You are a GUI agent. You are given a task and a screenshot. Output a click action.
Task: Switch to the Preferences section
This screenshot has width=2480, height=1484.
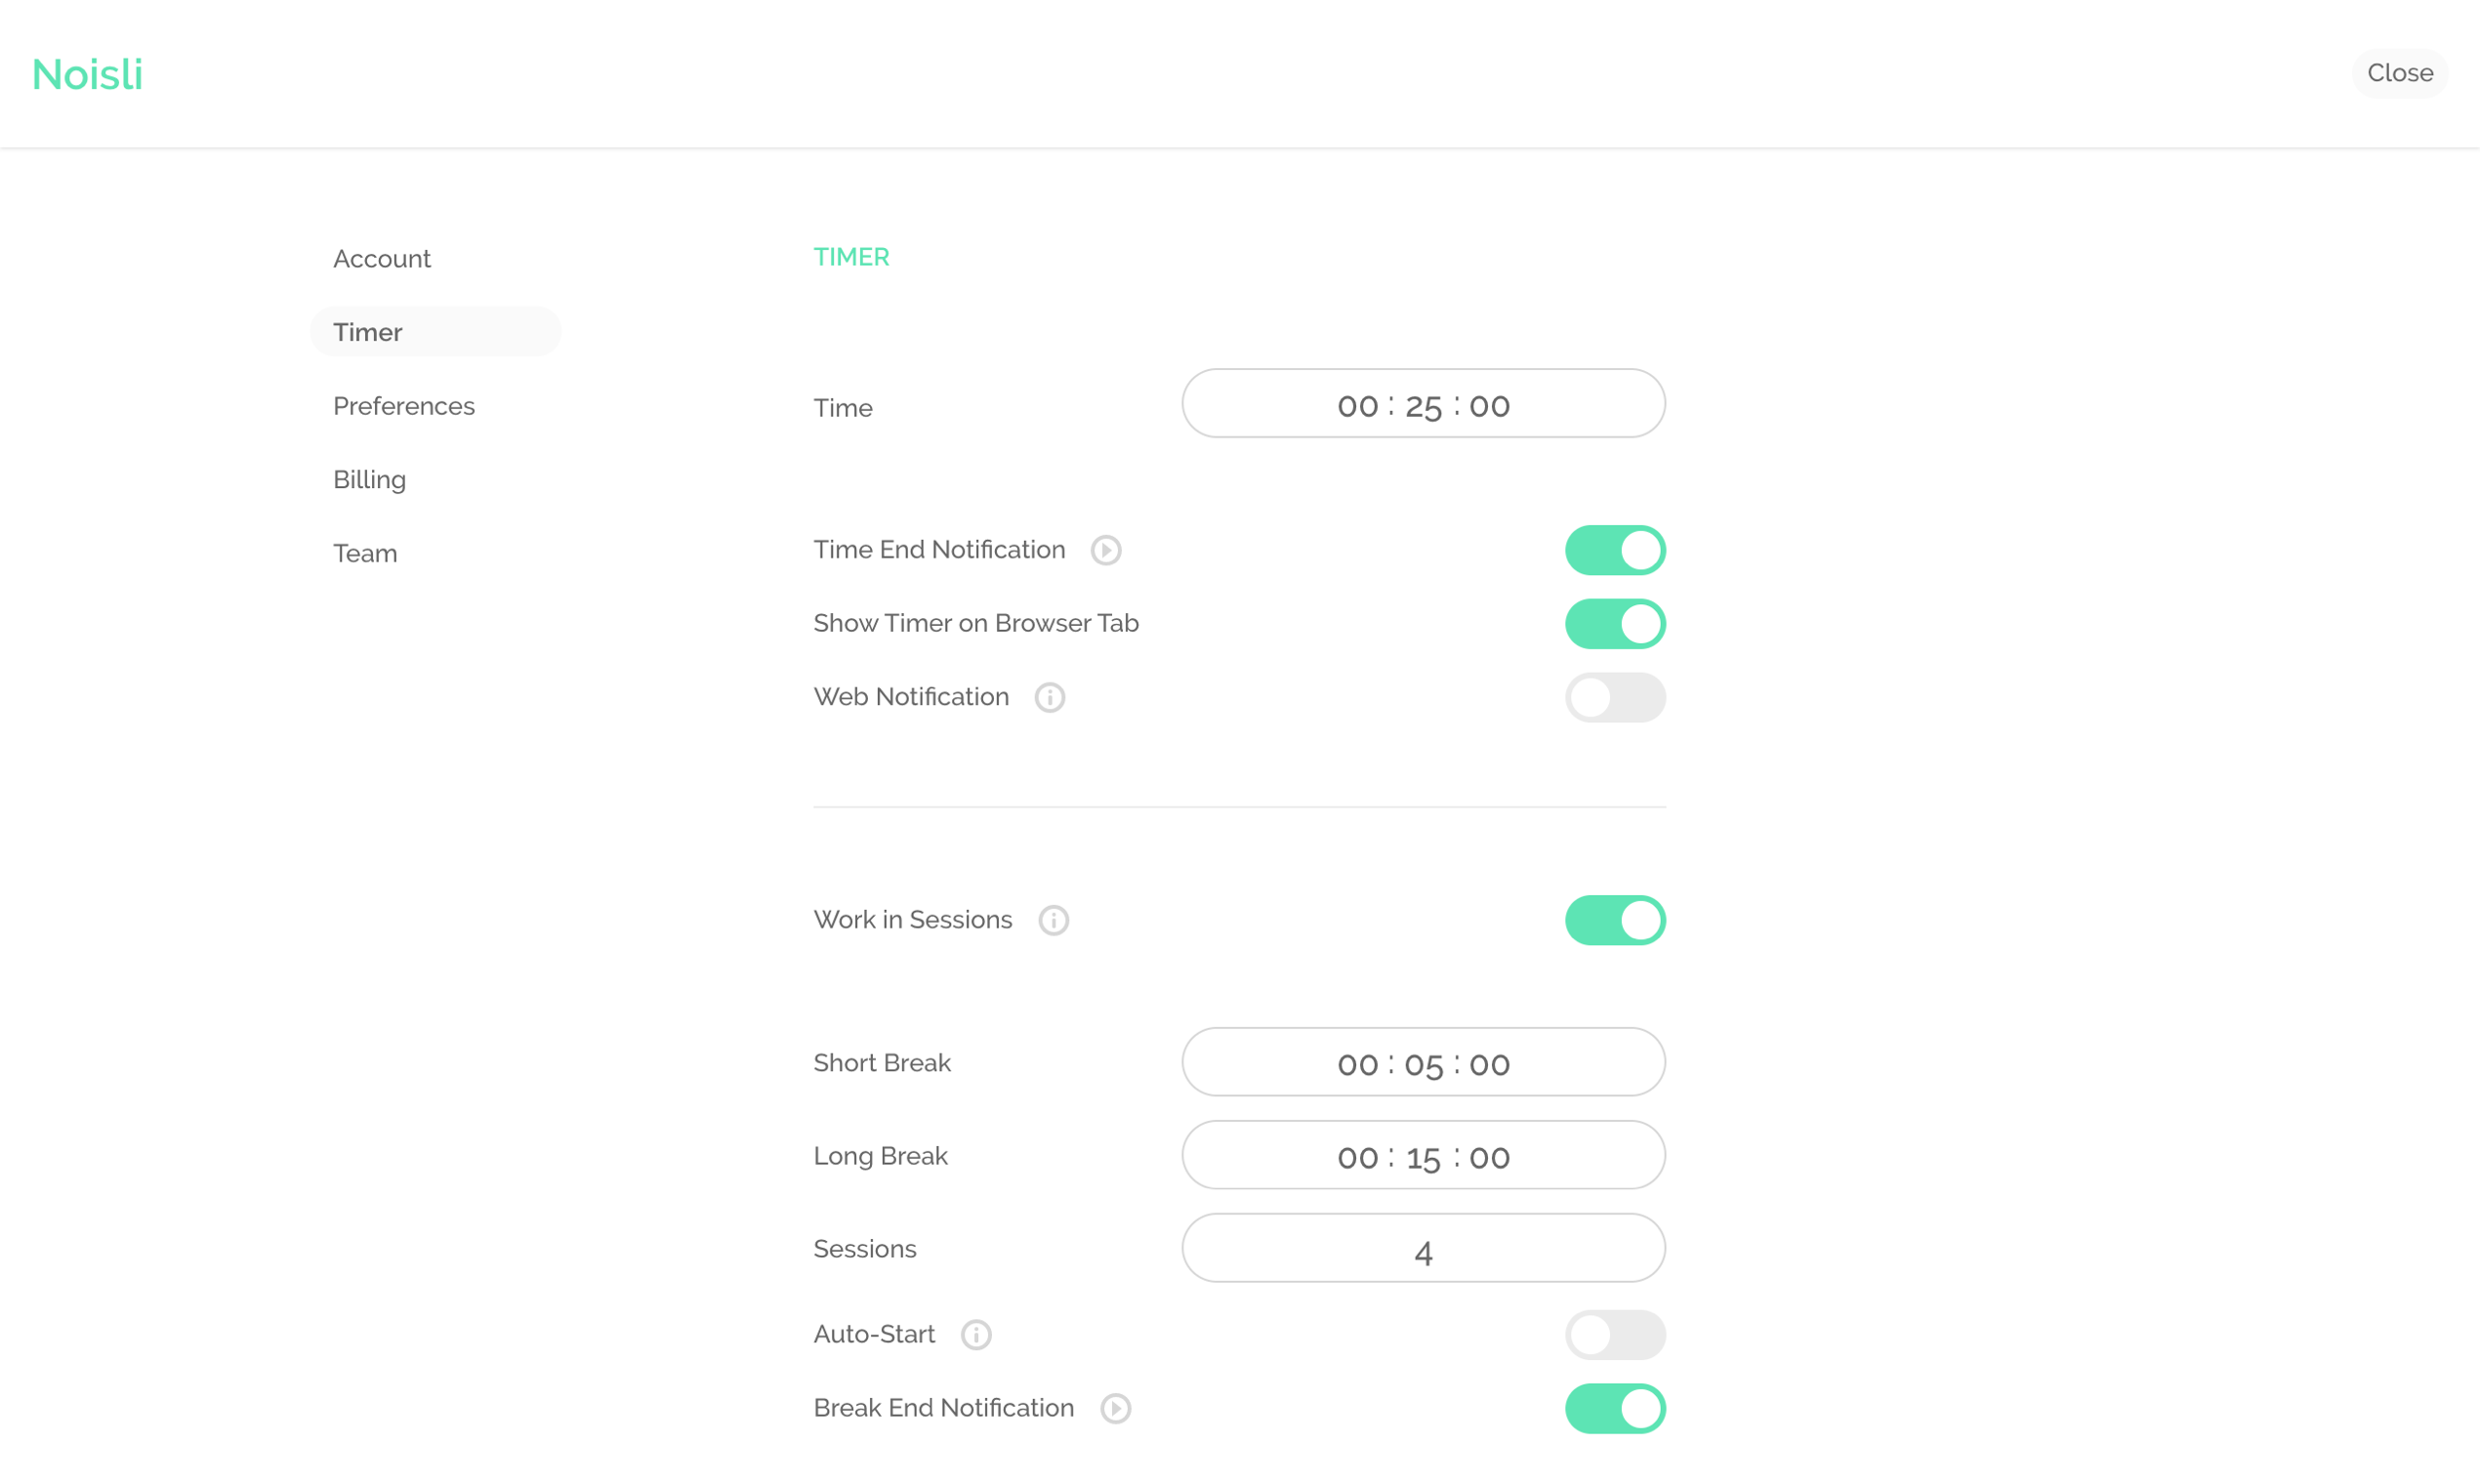[x=404, y=406]
